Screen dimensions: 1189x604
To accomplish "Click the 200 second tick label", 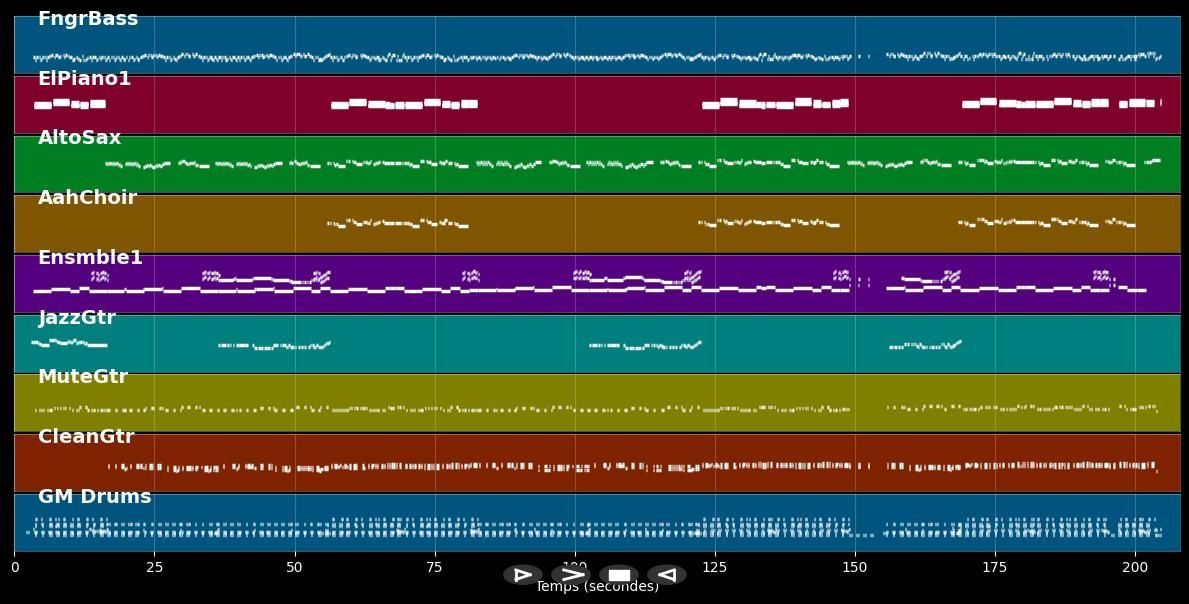I will coord(1135,568).
